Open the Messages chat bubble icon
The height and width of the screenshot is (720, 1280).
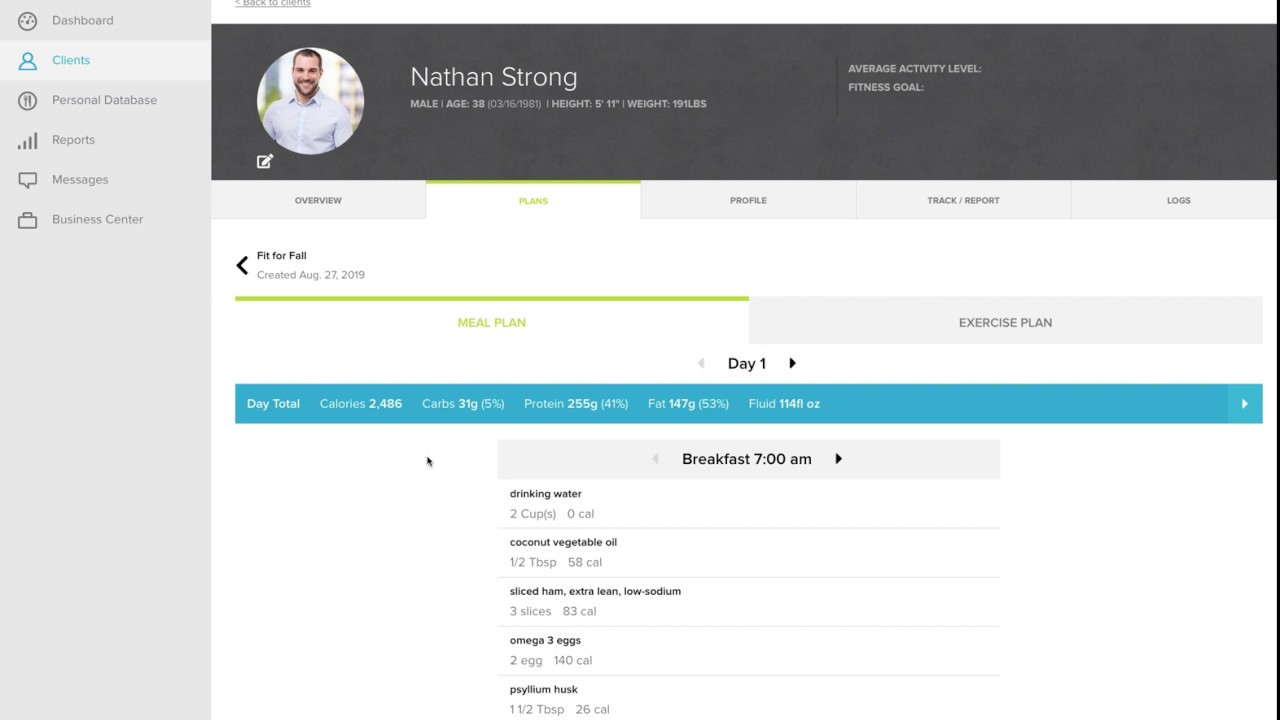coord(28,180)
